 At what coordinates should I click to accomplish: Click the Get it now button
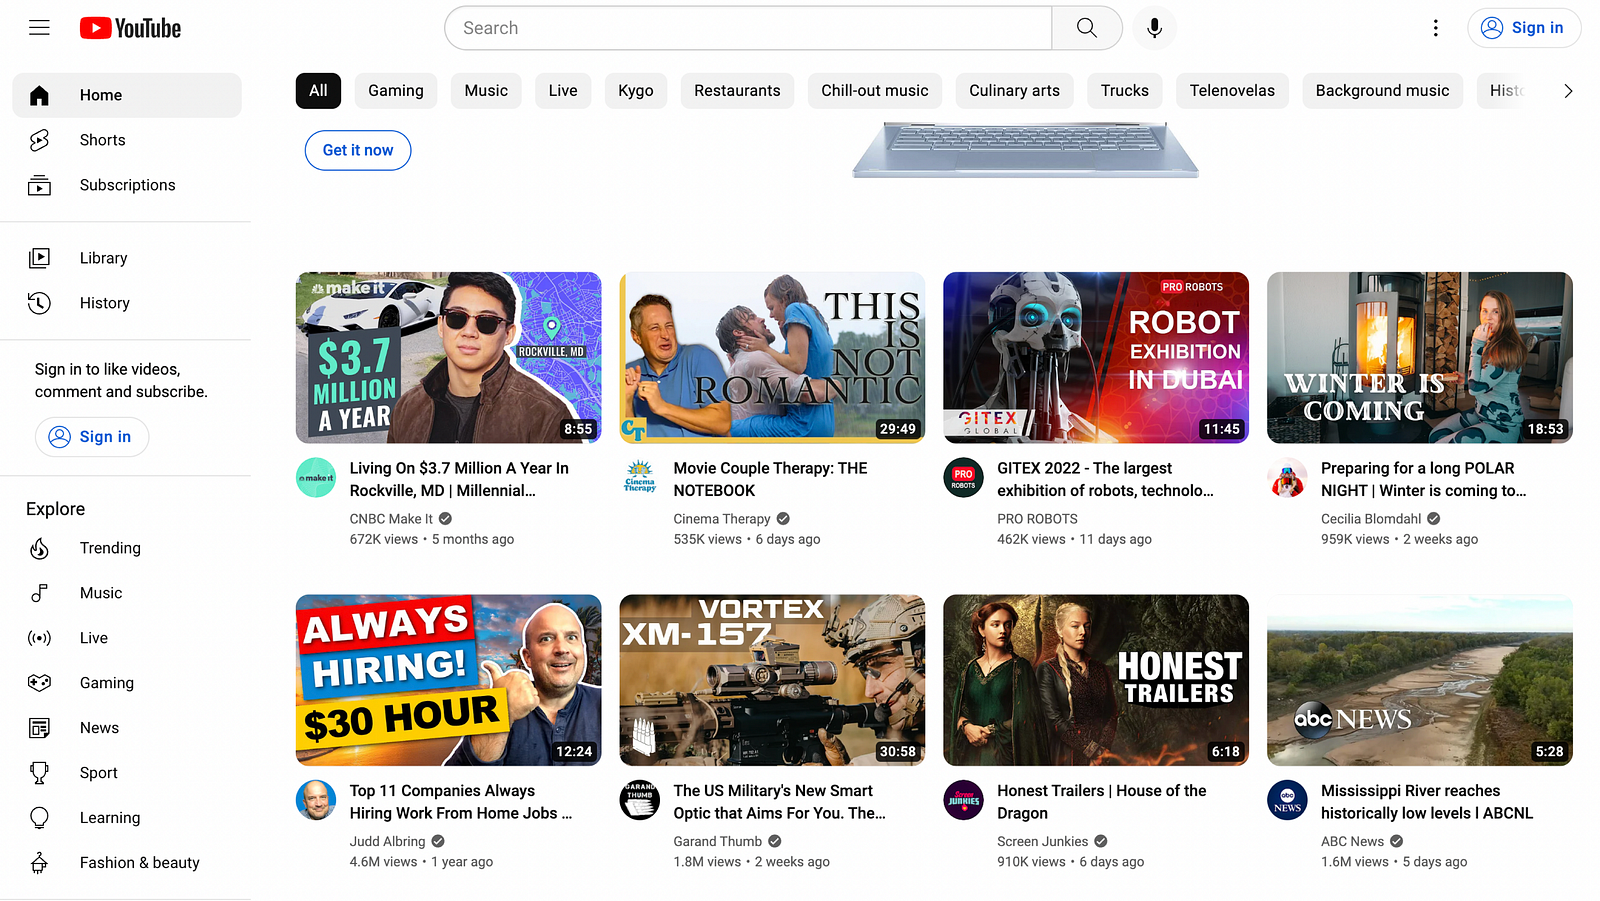(358, 150)
